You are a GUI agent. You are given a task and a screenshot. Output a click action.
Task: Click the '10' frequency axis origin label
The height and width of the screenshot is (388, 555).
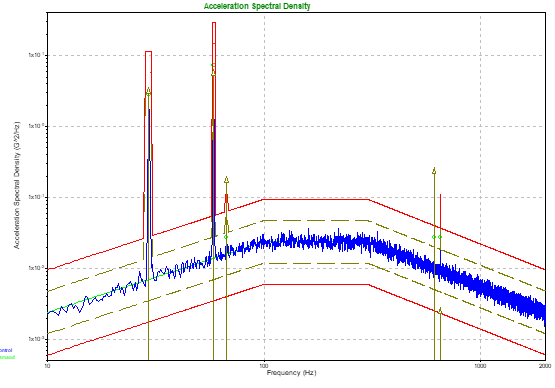(47, 366)
